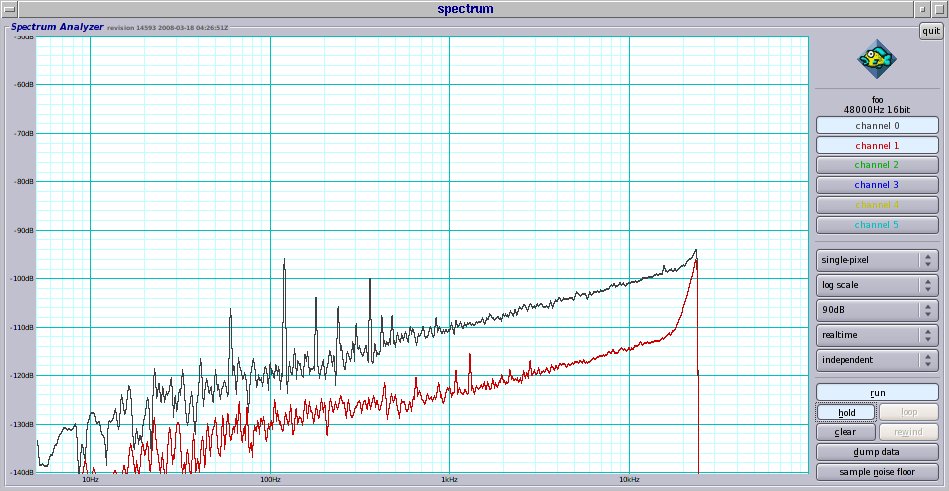Image resolution: width=949 pixels, height=491 pixels.
Task: Toggle channel 0 display
Action: (877, 126)
